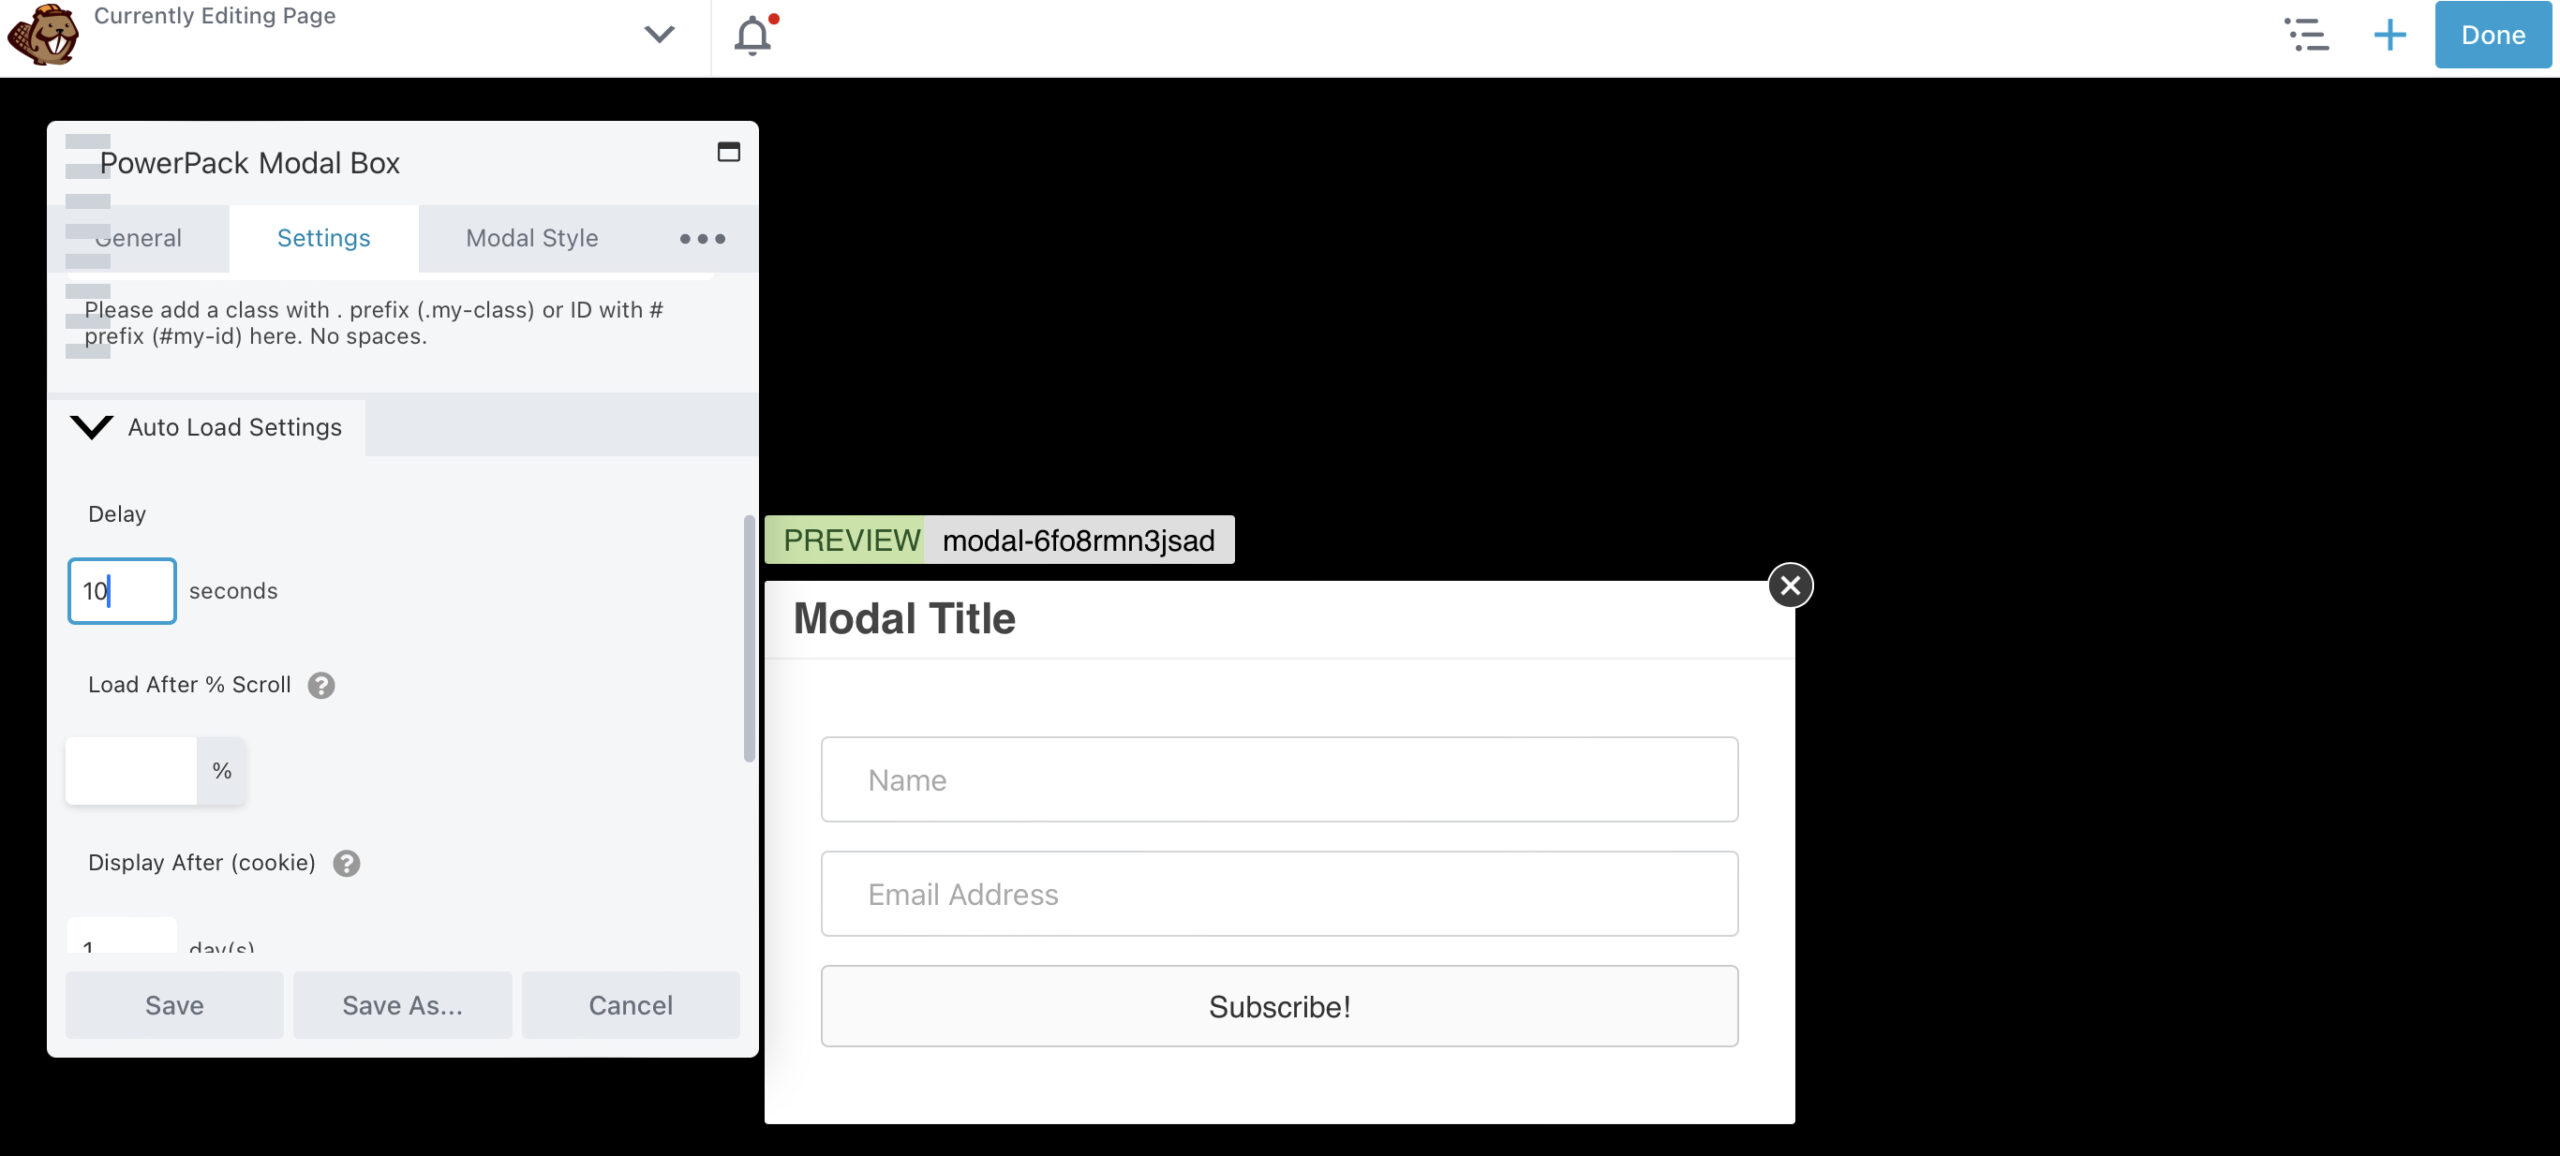
Task: Switch to the Modal Style tab
Action: [531, 237]
